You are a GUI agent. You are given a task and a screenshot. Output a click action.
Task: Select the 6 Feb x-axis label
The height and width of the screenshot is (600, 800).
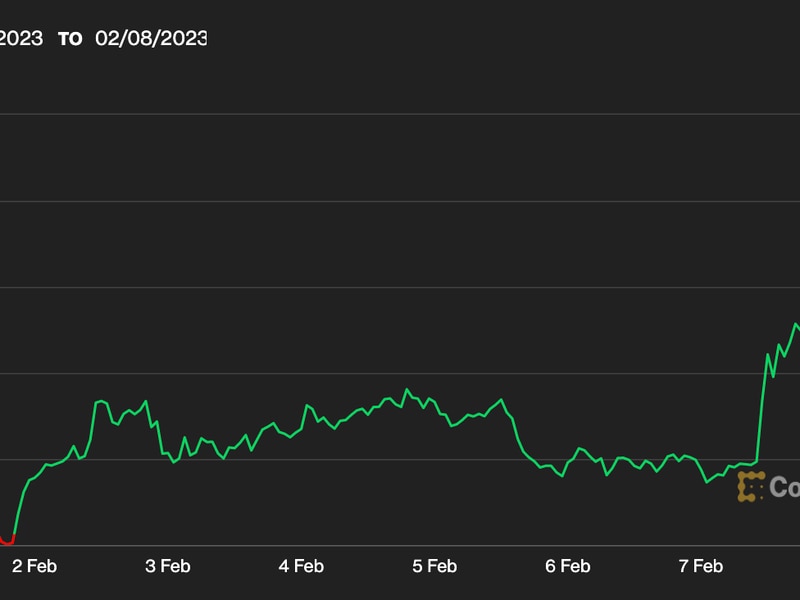pyautogui.click(x=567, y=566)
